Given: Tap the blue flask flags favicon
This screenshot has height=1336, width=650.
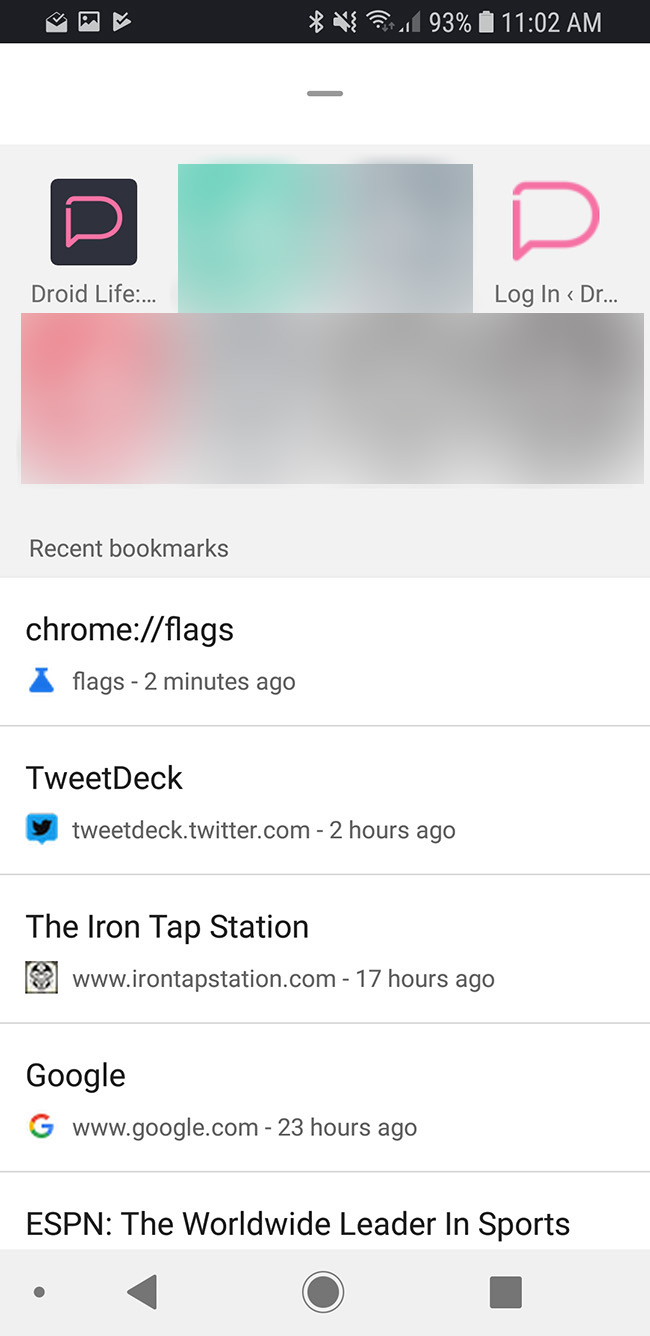Looking at the screenshot, I should [x=41, y=682].
